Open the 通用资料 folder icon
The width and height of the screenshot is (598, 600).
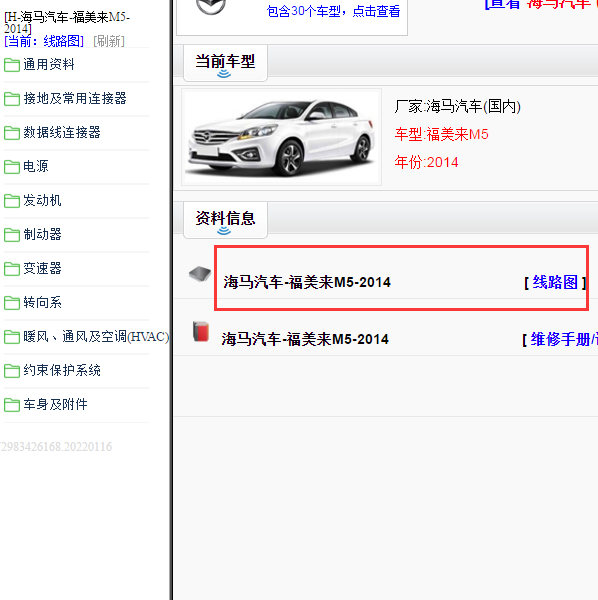pyautogui.click(x=11, y=65)
